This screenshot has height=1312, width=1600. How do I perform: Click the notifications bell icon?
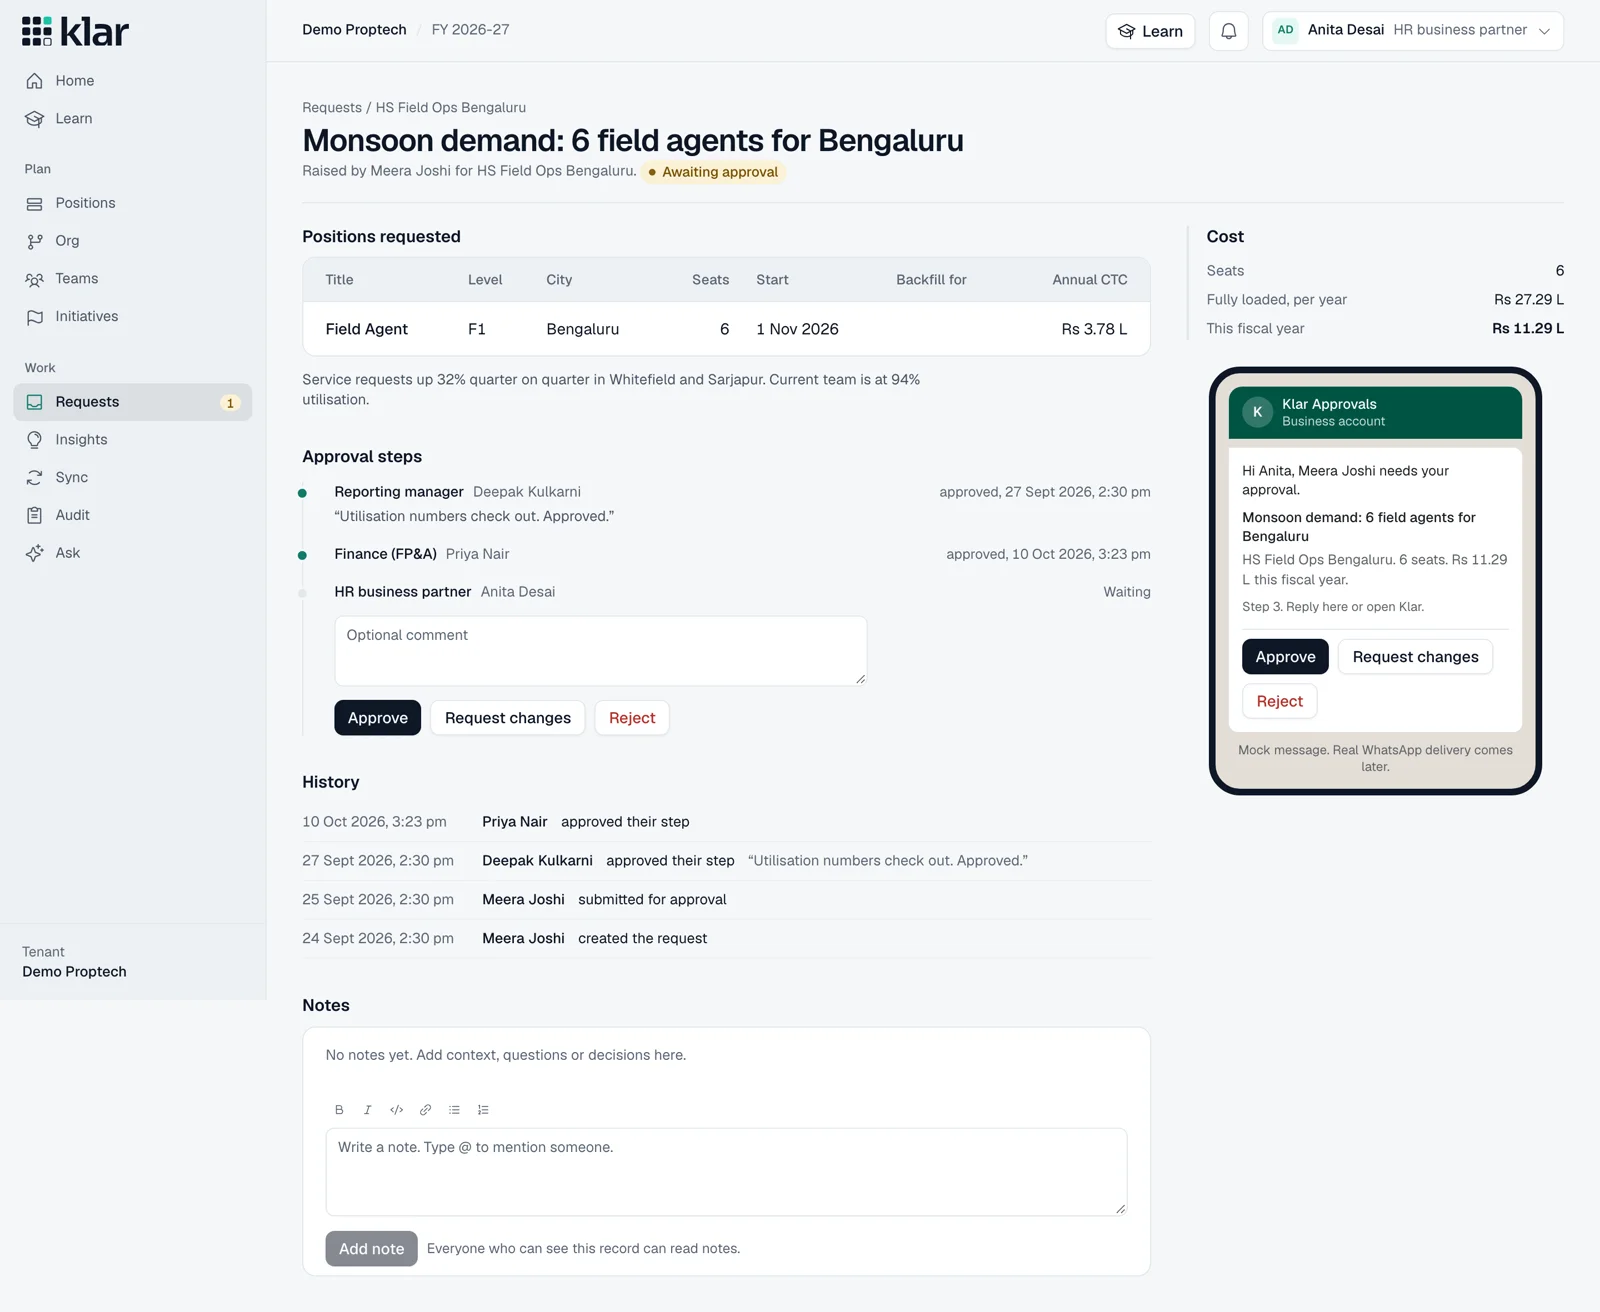[x=1228, y=31]
